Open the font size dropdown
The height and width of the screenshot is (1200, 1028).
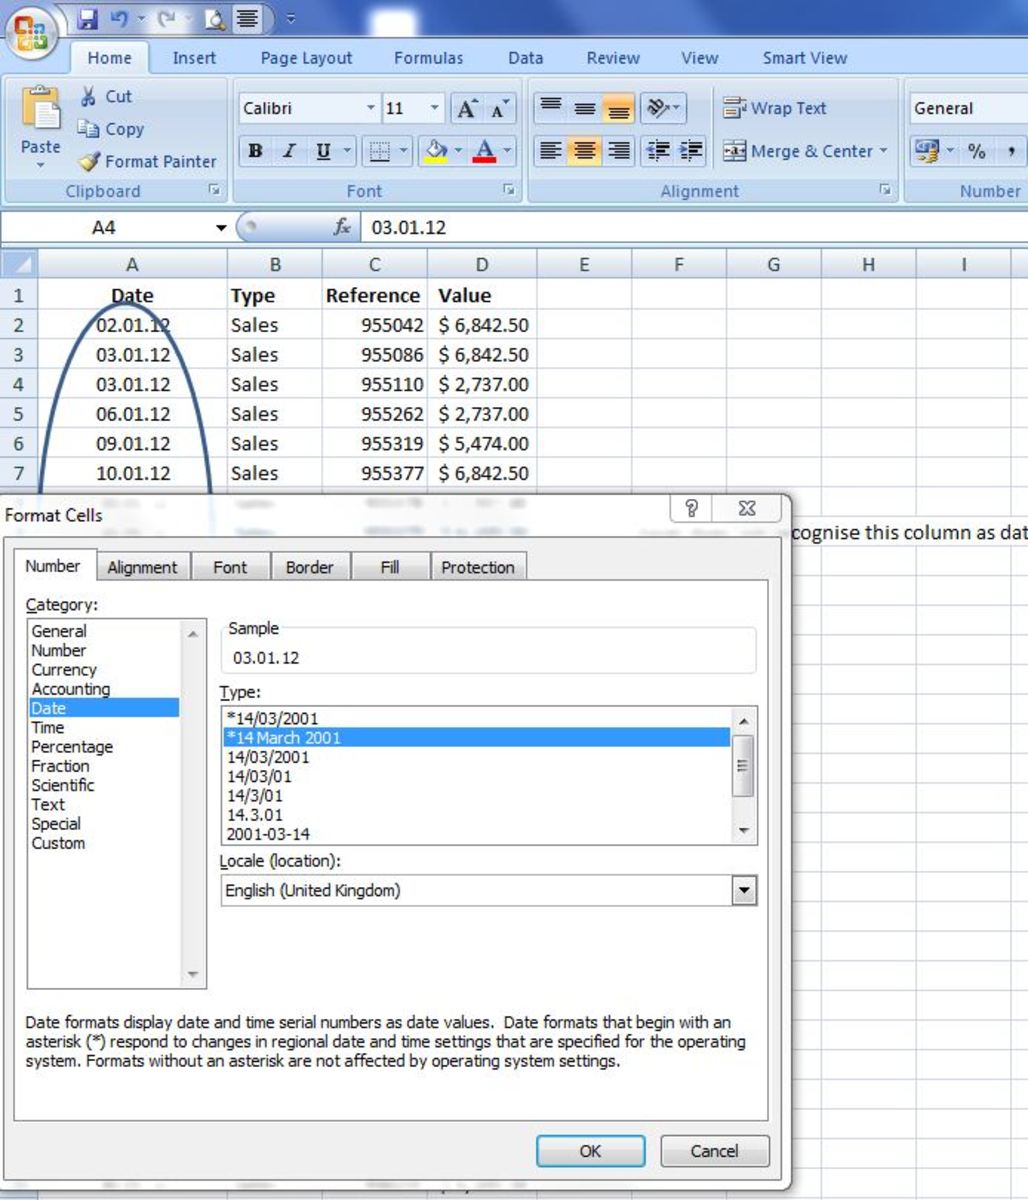pyautogui.click(x=434, y=107)
